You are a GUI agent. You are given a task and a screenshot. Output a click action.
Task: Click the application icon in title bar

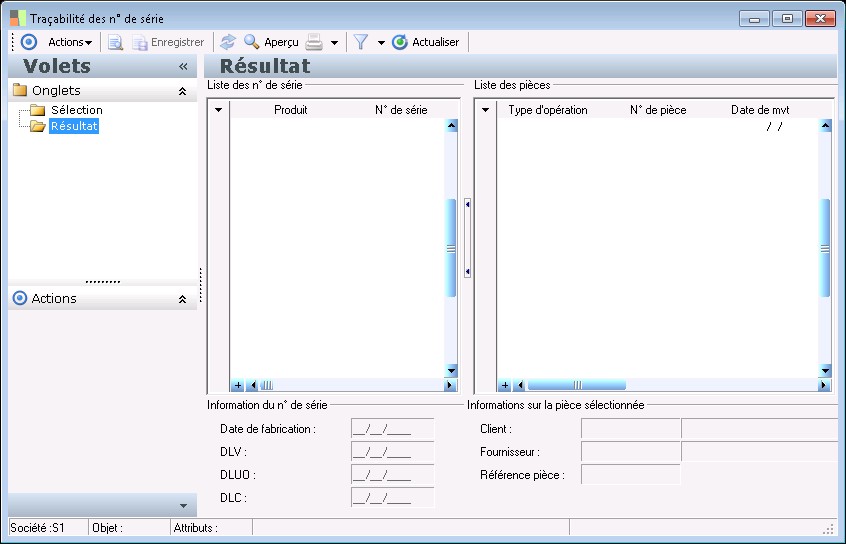(x=18, y=18)
